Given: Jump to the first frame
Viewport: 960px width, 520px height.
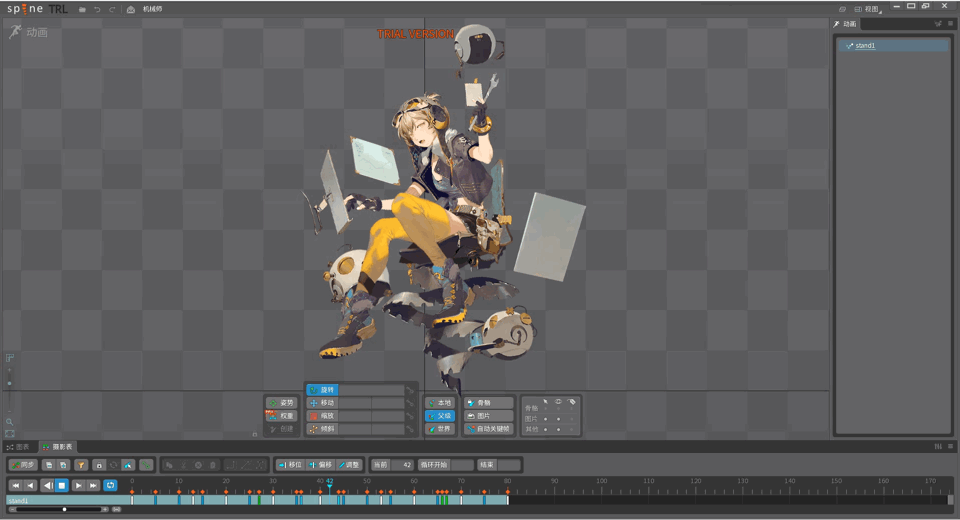Looking at the screenshot, I should click(x=16, y=486).
